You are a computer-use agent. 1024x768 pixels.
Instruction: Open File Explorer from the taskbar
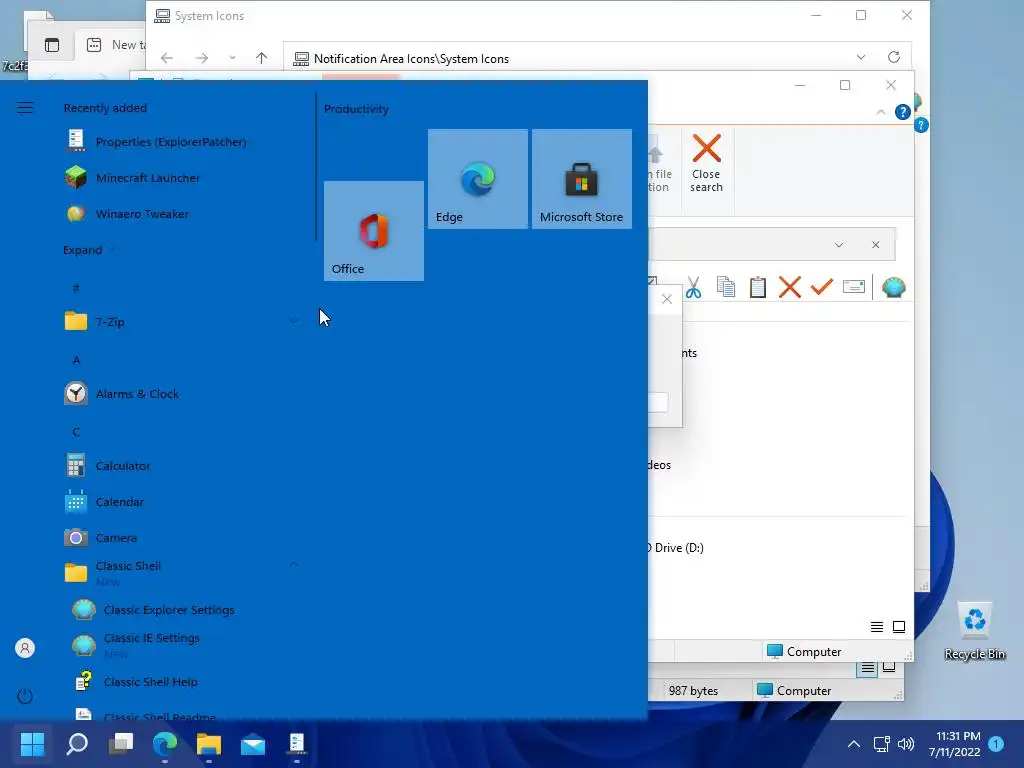click(209, 743)
